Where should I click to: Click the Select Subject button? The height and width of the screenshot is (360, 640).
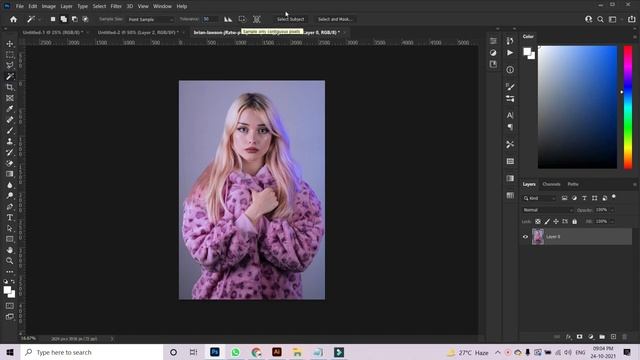pyautogui.click(x=290, y=19)
